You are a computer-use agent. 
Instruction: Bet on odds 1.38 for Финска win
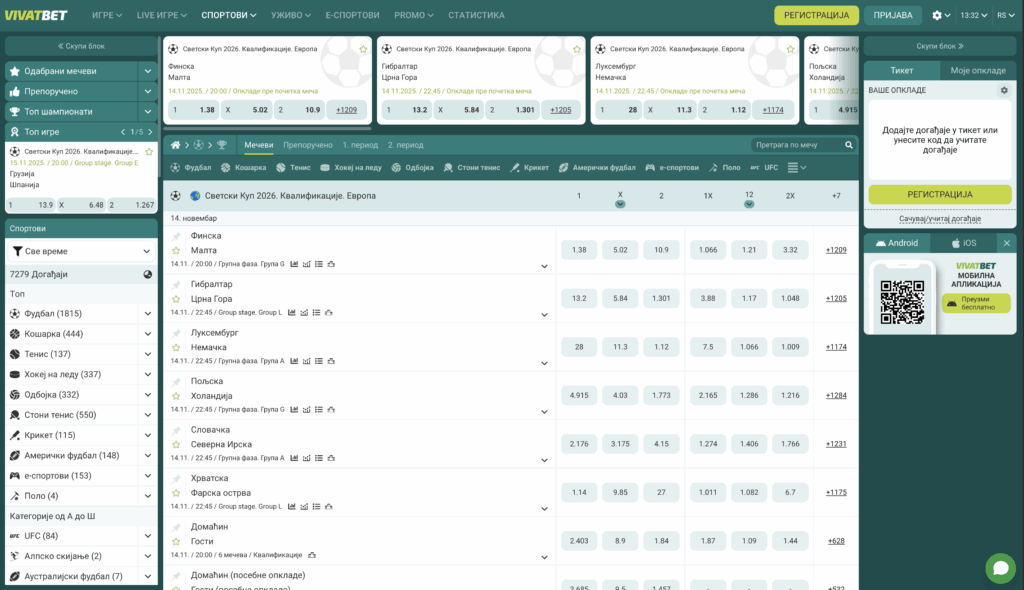click(x=579, y=250)
